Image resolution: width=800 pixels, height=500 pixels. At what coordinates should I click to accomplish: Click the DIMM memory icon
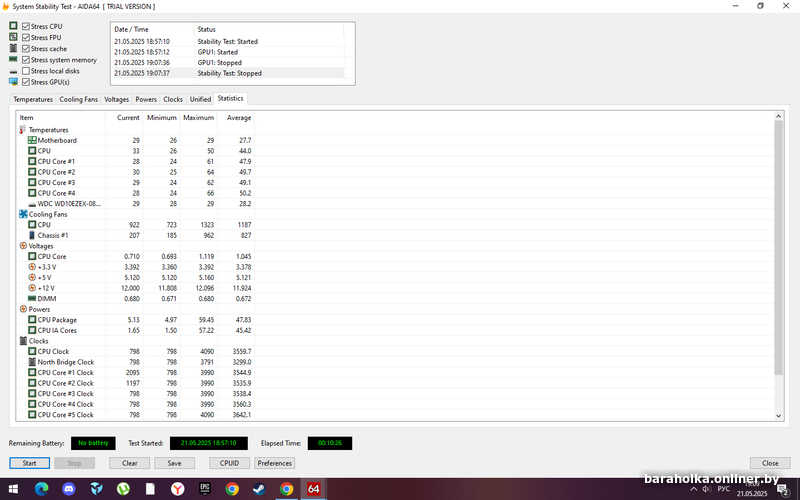point(32,299)
